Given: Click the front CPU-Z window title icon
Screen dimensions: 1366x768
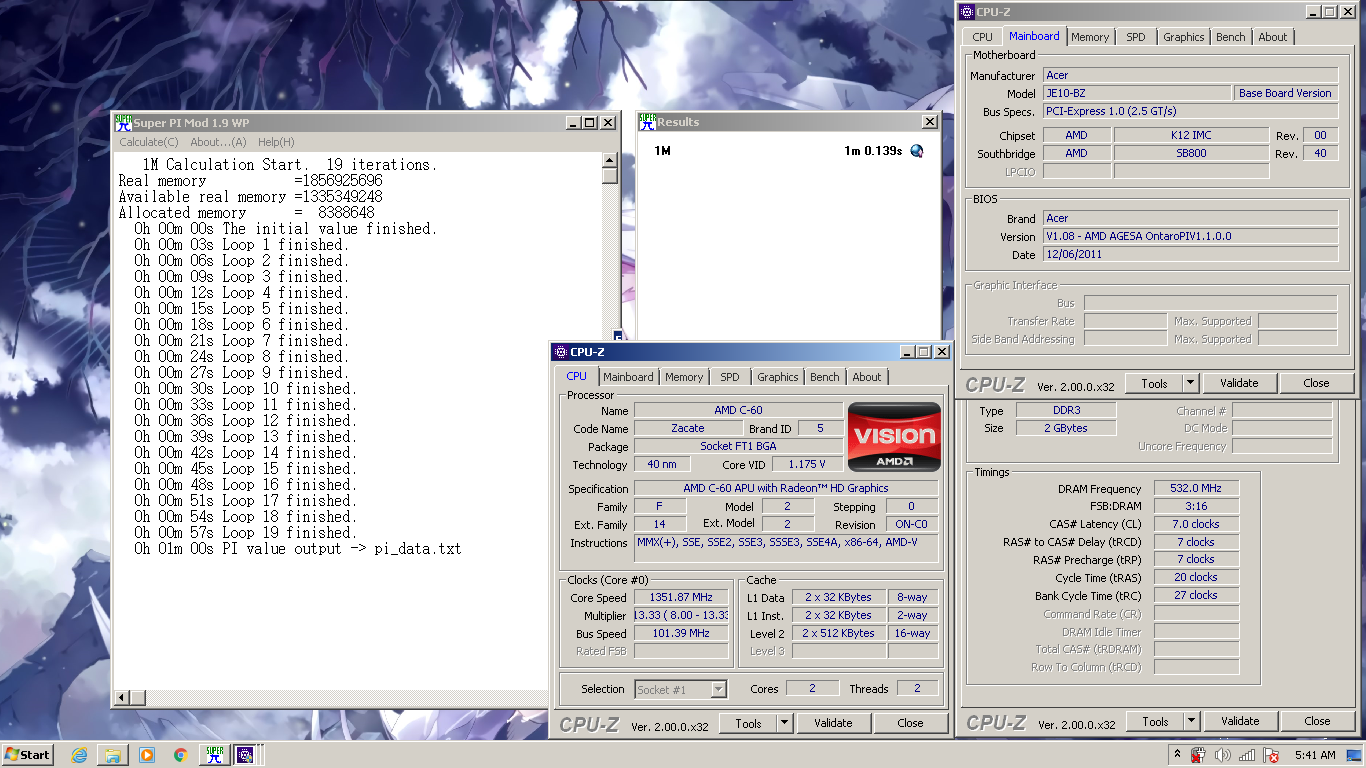Looking at the screenshot, I should [x=561, y=352].
